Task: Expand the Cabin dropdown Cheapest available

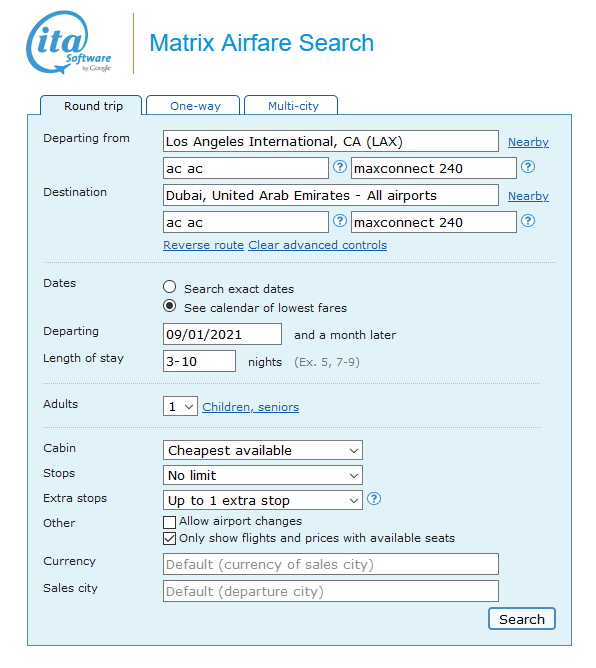Action: click(x=263, y=450)
